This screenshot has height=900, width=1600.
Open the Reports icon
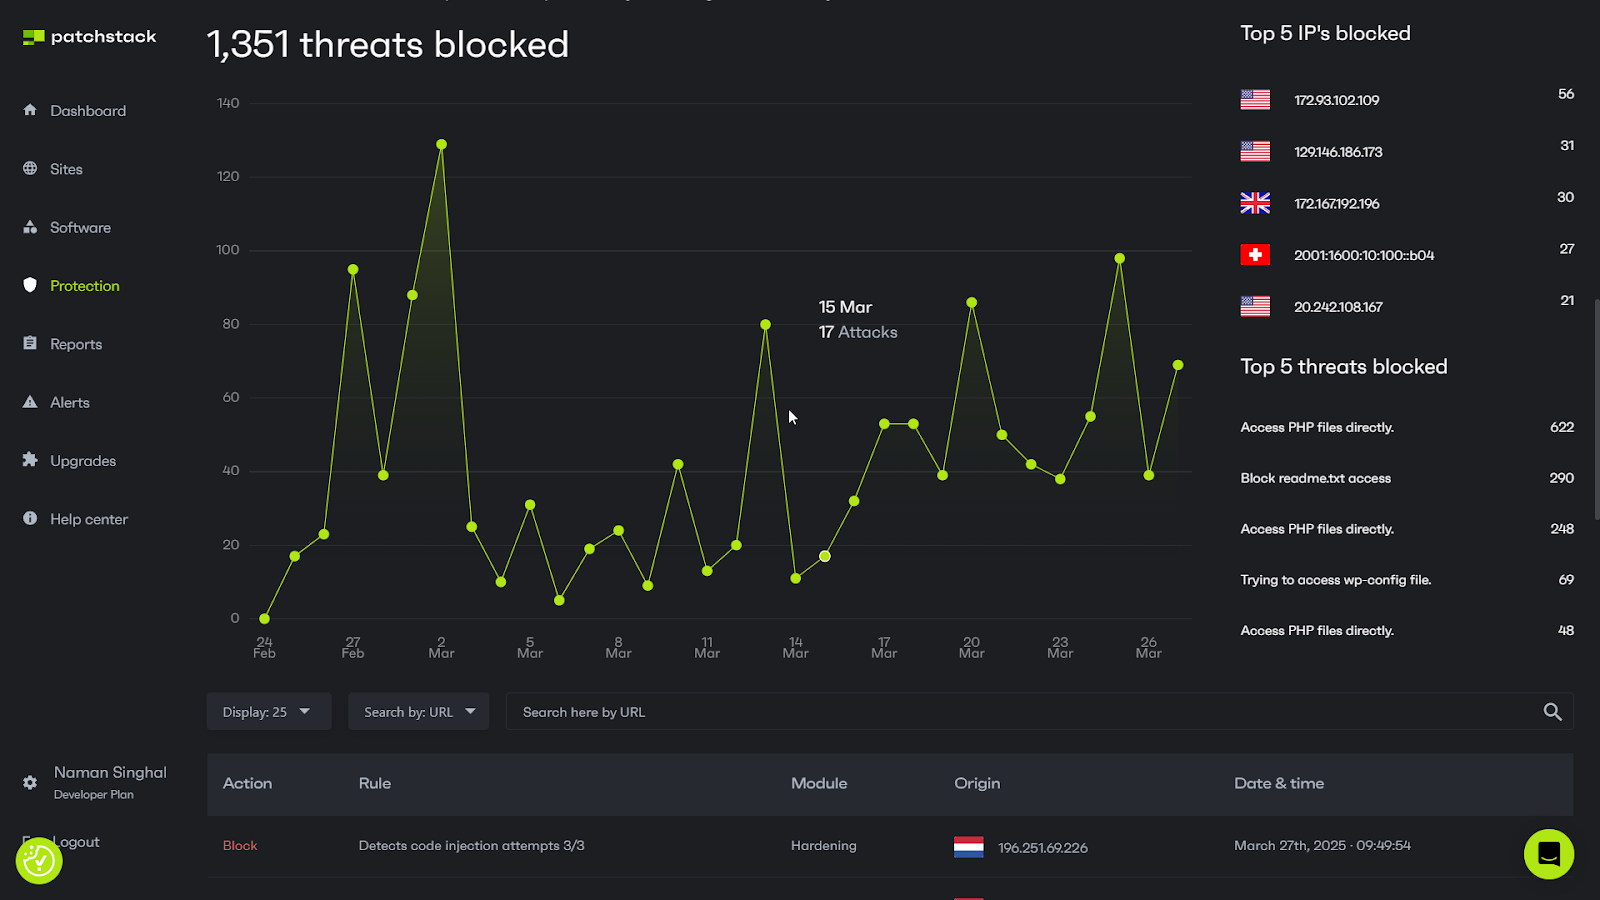(30, 343)
